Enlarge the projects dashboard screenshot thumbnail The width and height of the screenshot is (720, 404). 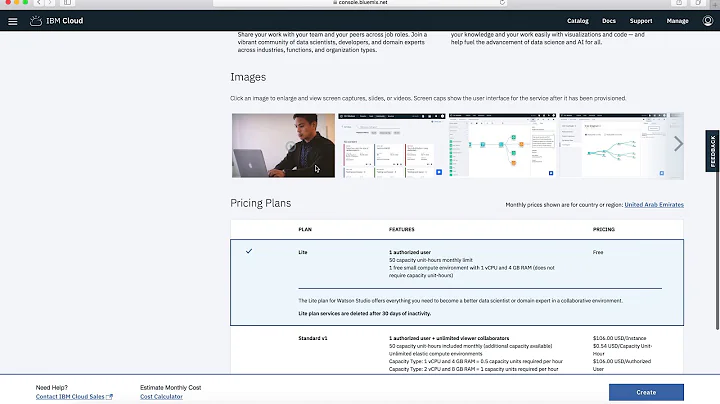tap(392, 146)
